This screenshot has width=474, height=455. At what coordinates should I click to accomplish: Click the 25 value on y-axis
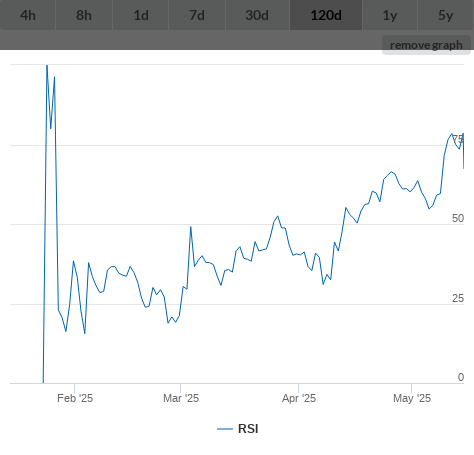[x=458, y=298]
